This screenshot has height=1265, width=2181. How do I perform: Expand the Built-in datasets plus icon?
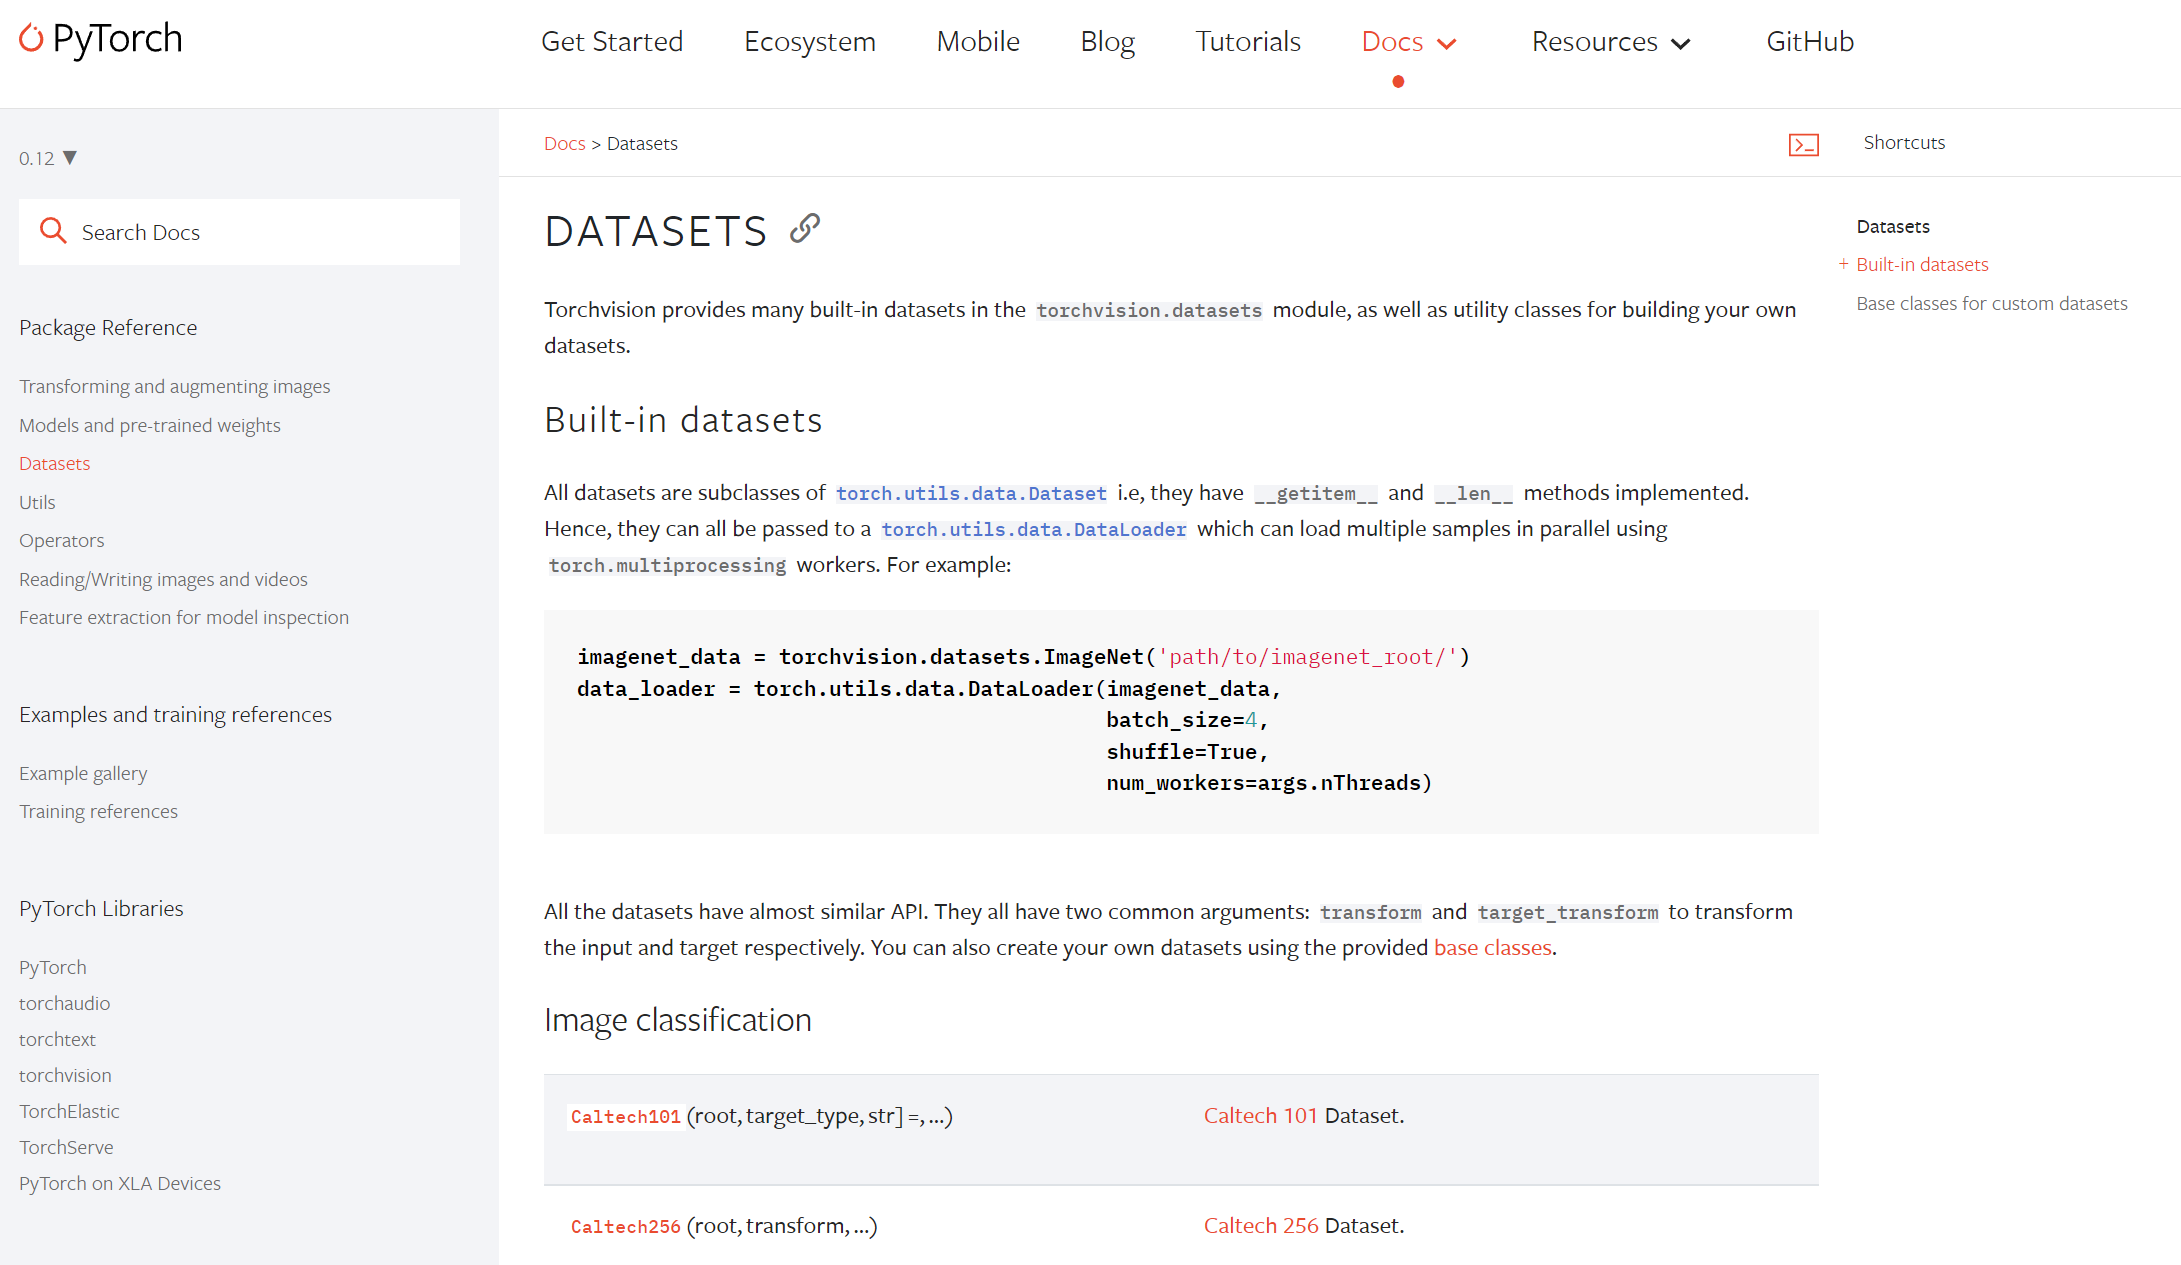tap(1843, 264)
